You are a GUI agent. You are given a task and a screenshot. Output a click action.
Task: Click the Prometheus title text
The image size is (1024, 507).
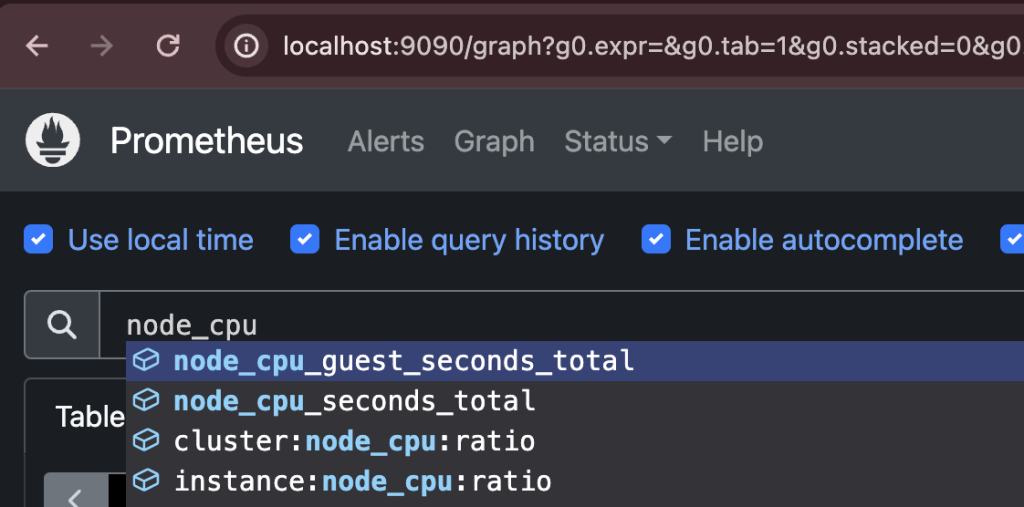click(x=206, y=142)
